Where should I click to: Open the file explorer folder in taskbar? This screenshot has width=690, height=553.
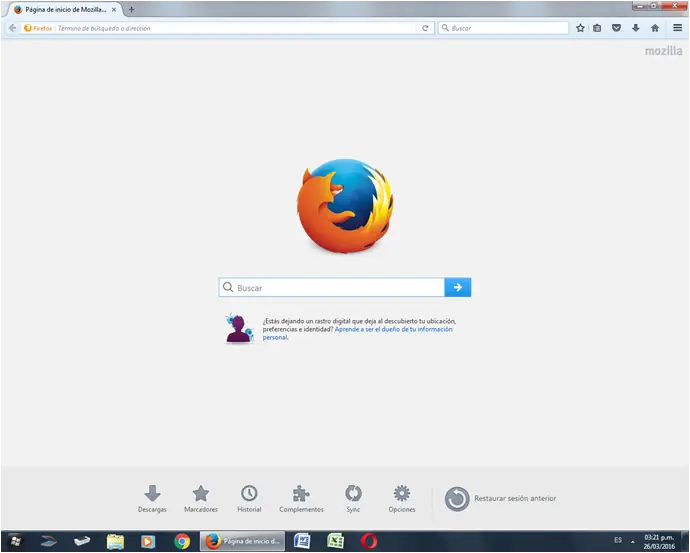coord(115,541)
